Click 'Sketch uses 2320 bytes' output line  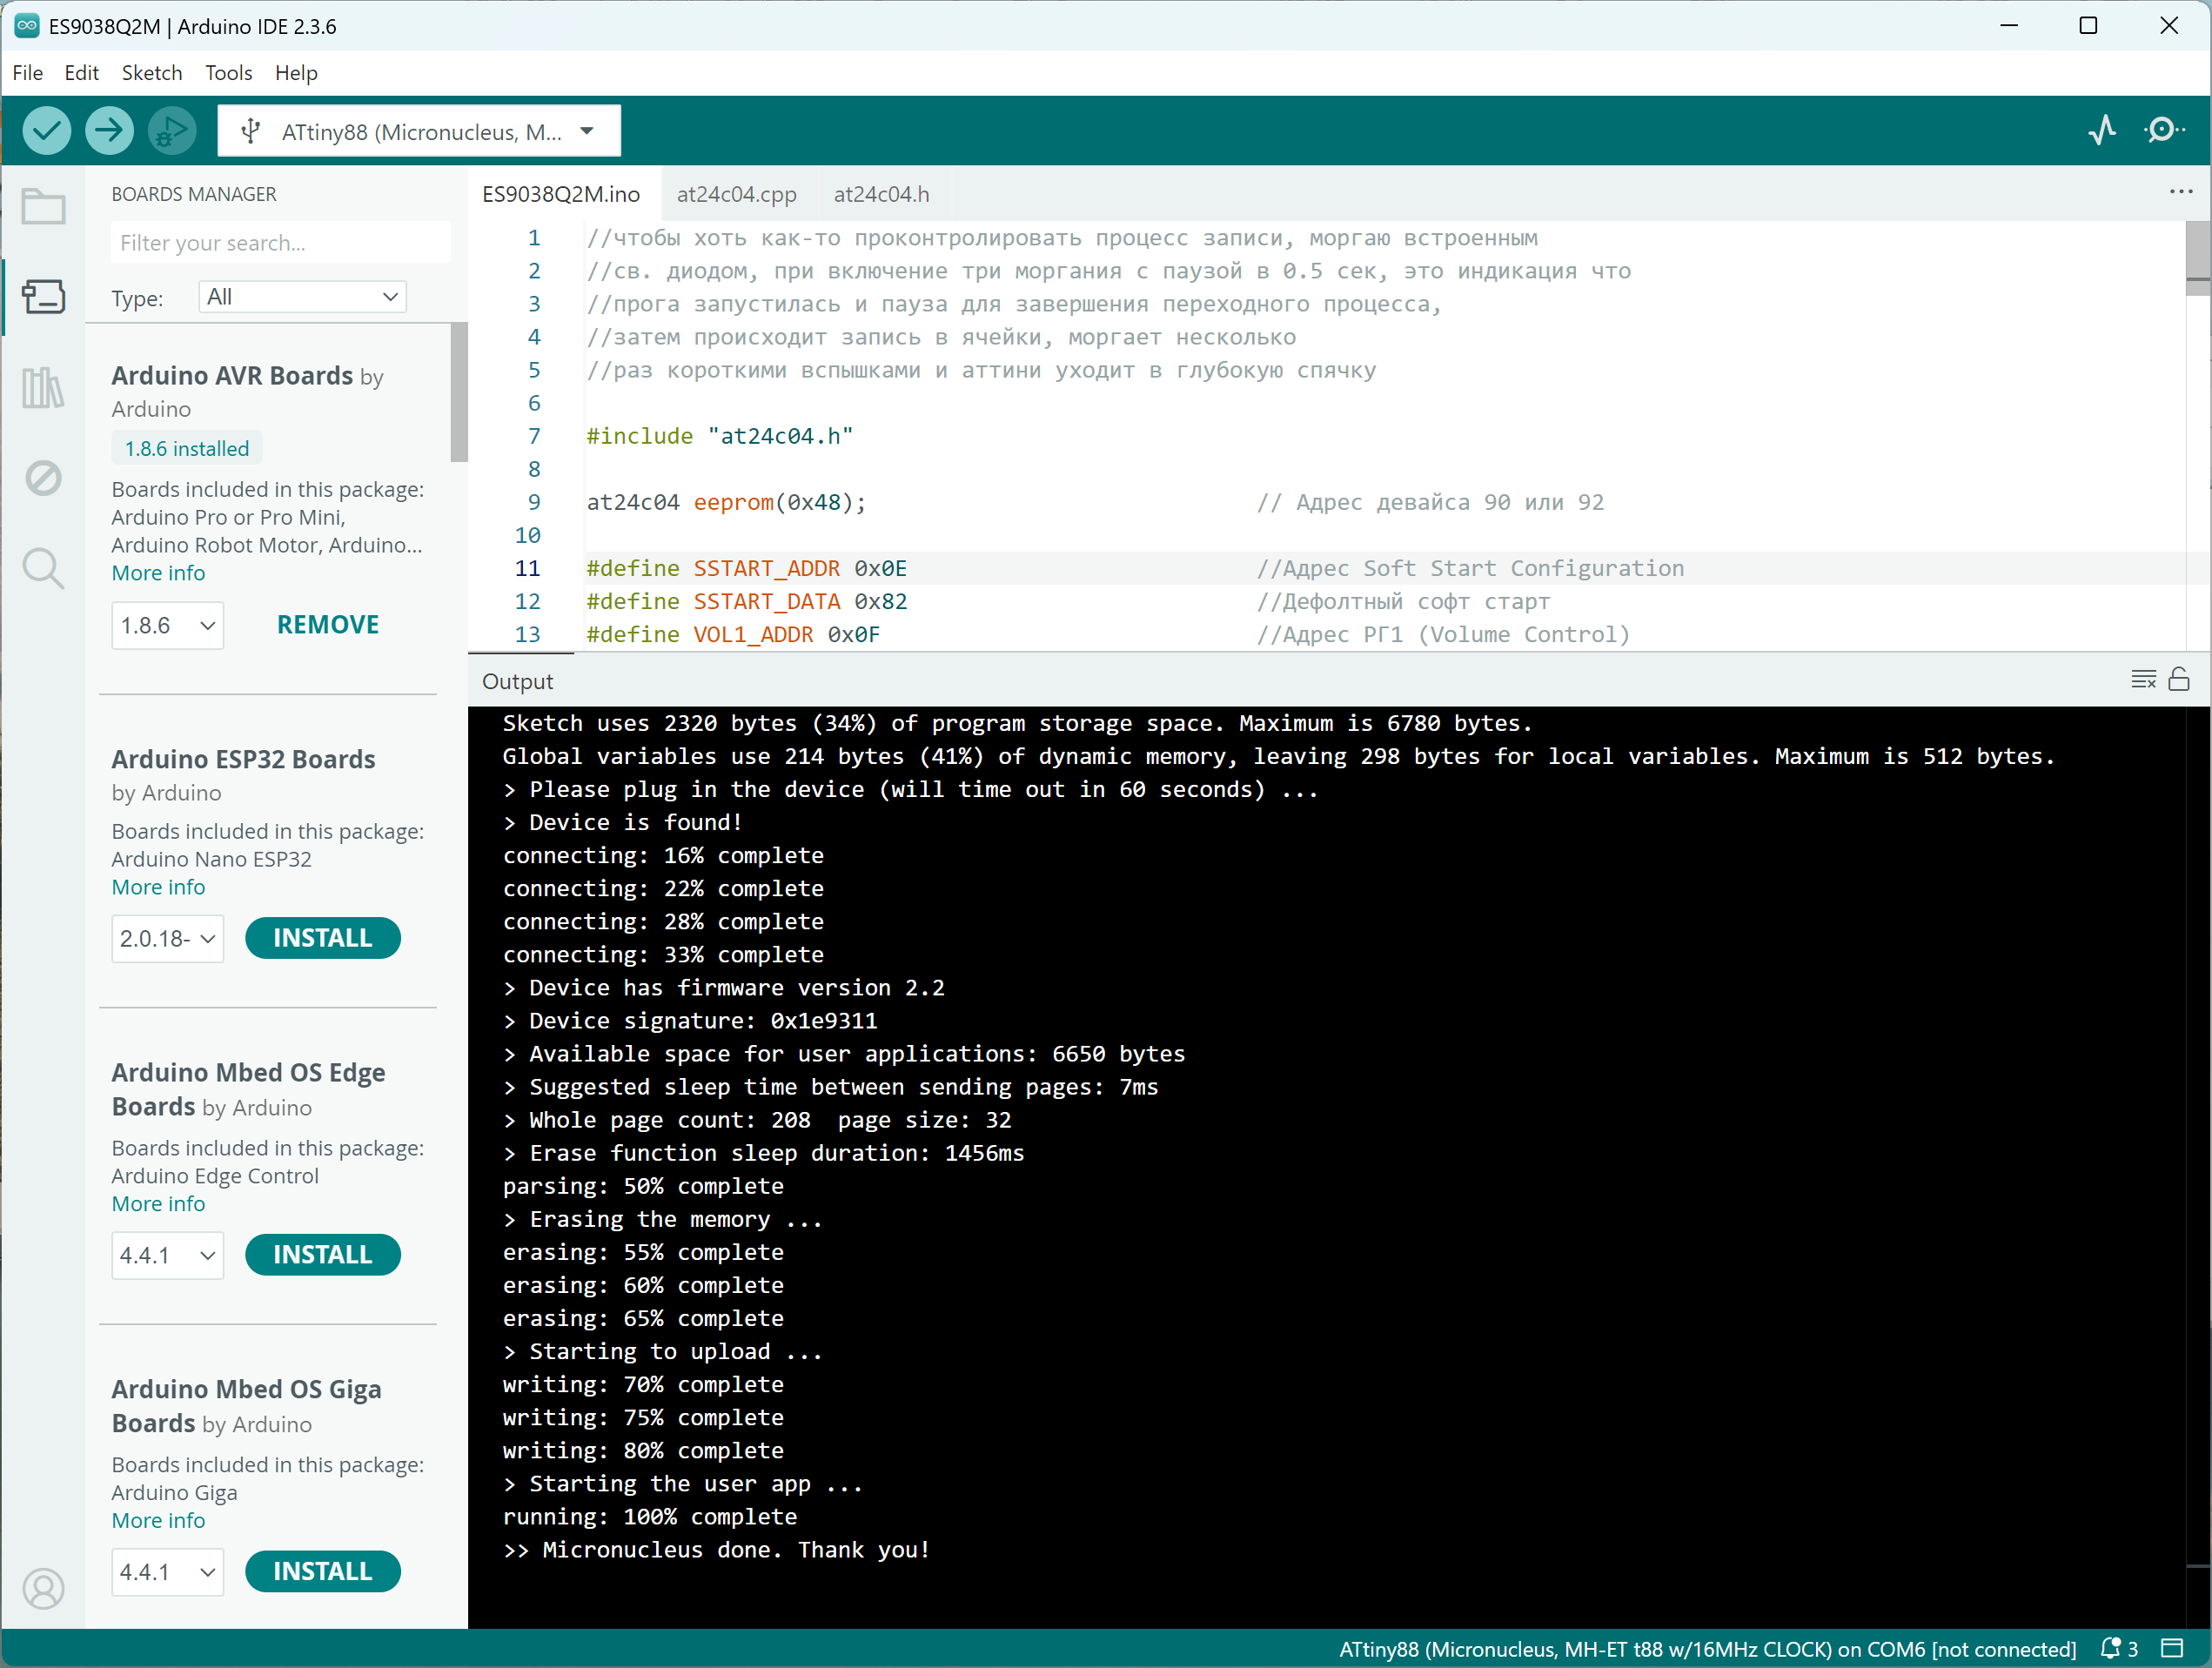(x=1016, y=723)
